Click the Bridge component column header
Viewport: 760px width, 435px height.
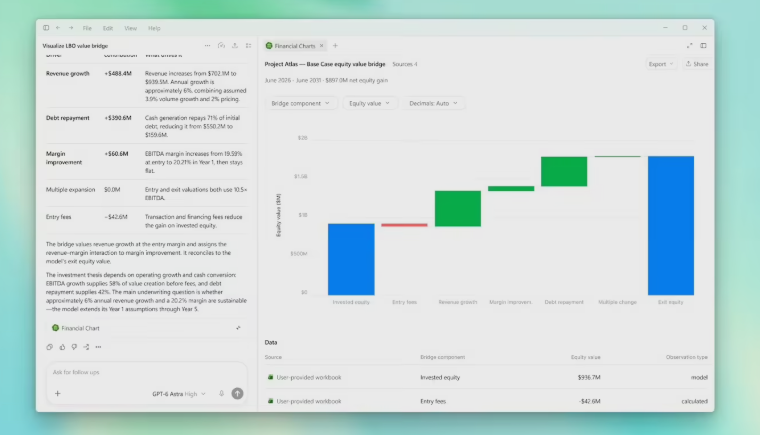coord(443,357)
